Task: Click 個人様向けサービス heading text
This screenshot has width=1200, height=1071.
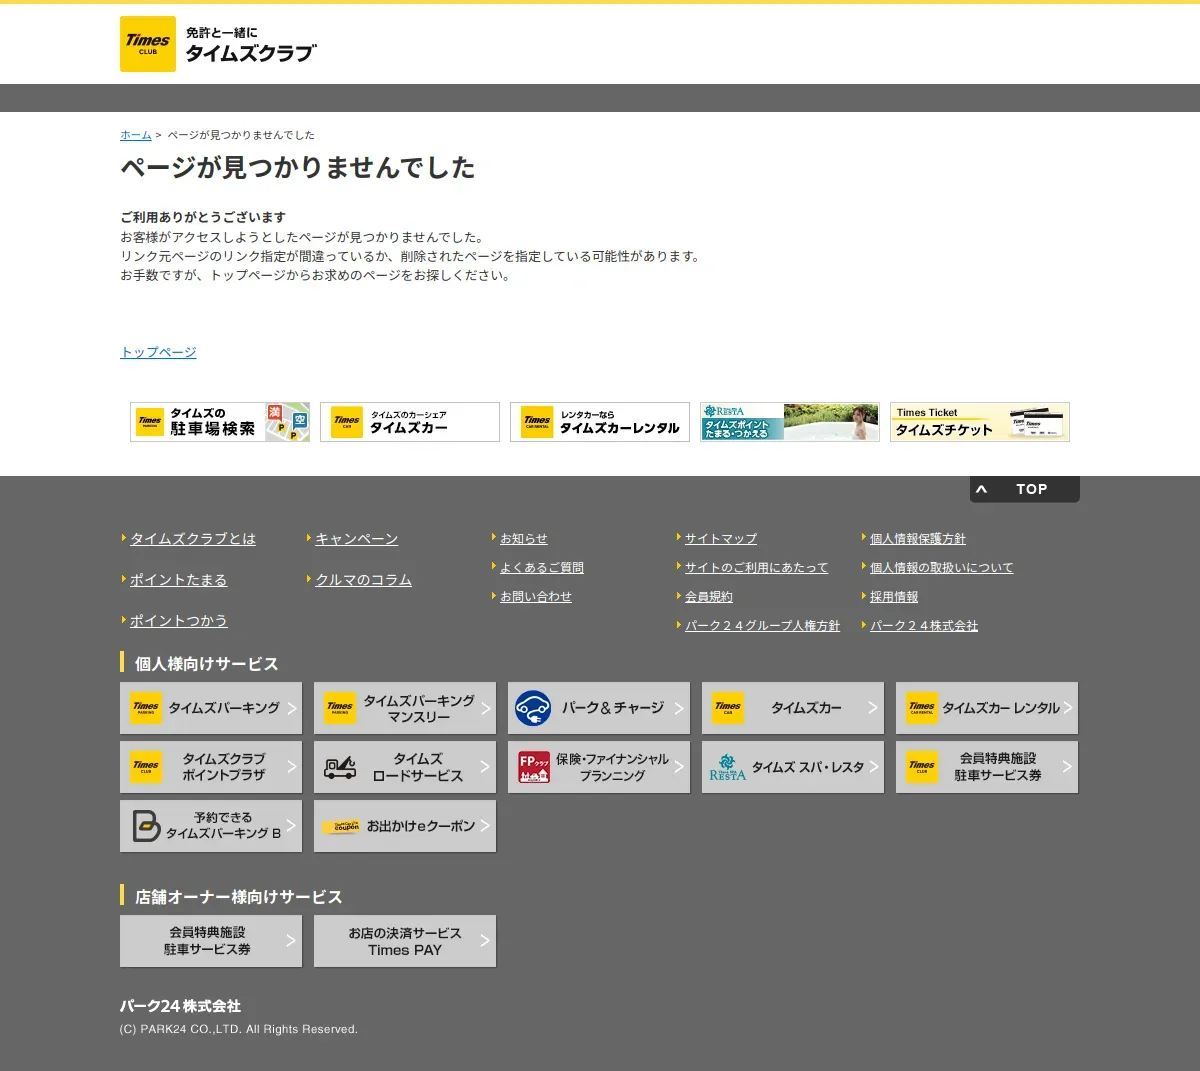Action: tap(206, 664)
